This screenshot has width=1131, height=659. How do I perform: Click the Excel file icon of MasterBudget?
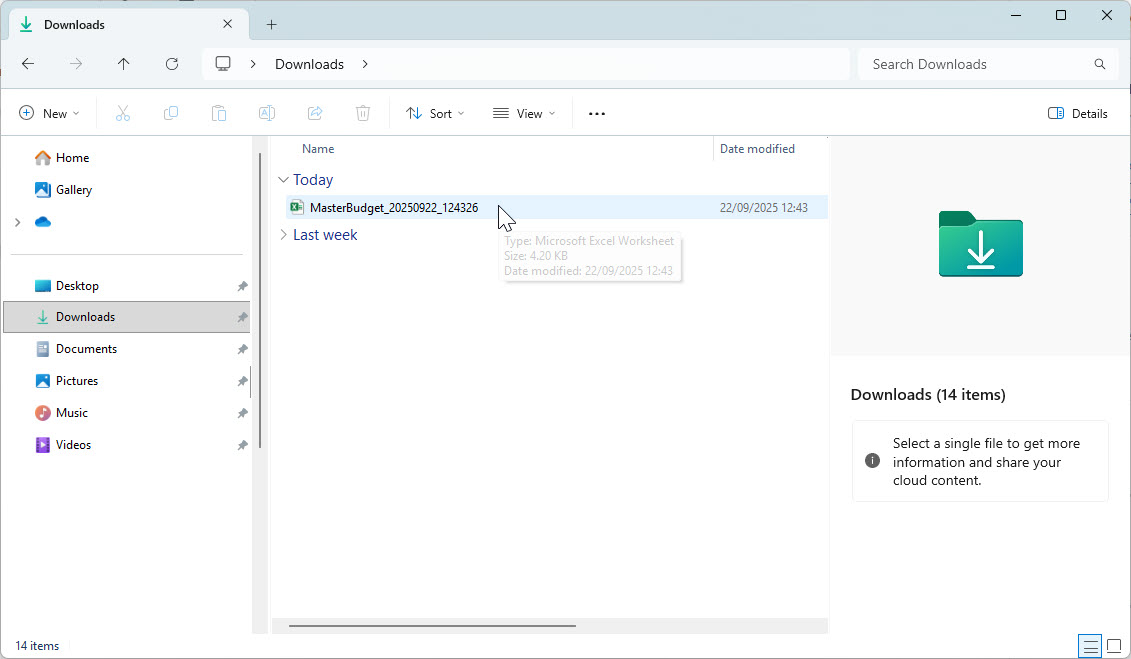[x=296, y=208]
